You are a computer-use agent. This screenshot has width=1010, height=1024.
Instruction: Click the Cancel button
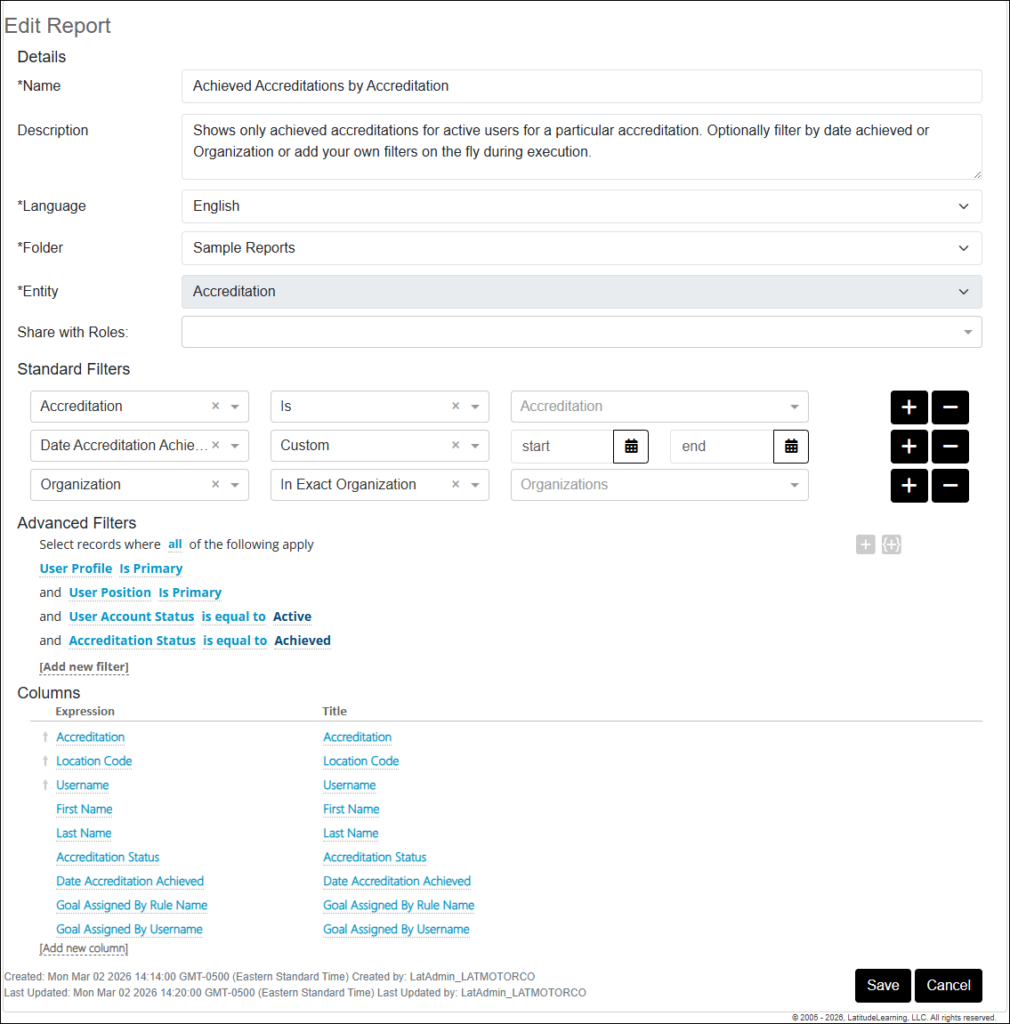coord(948,985)
